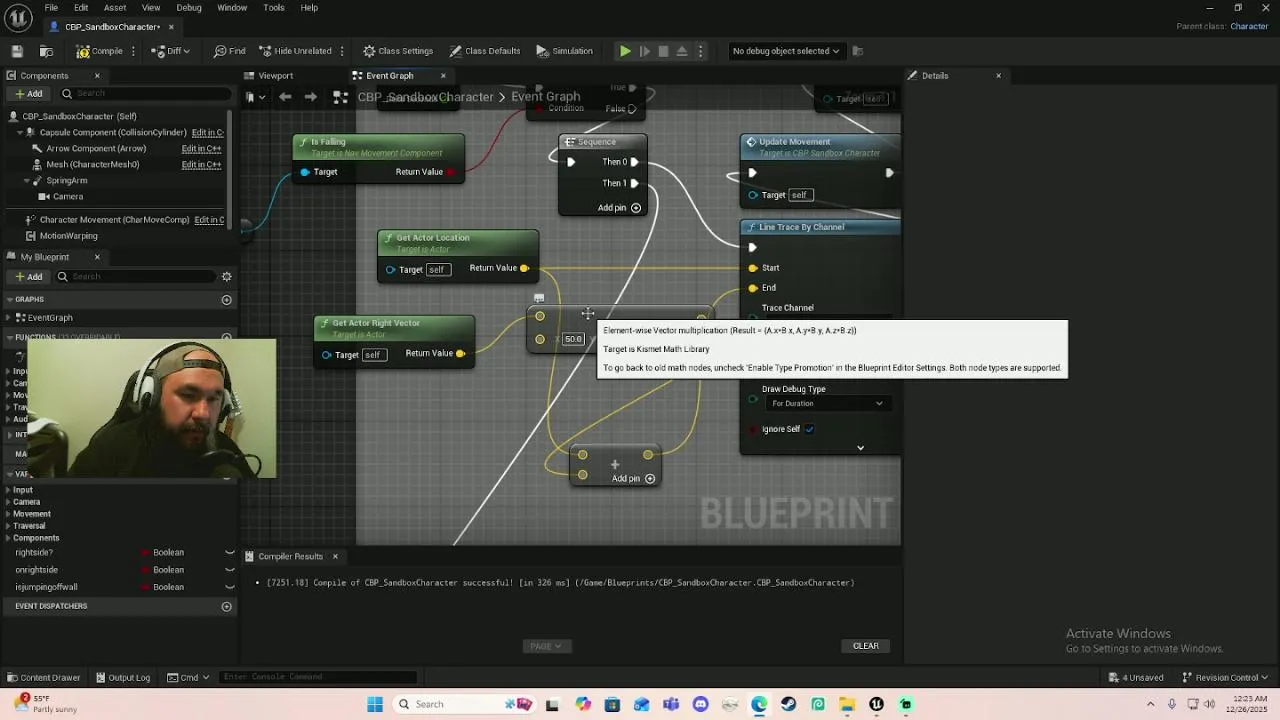
Task: Add a new Event Dispatcher with the plus icon
Action: pos(226,606)
